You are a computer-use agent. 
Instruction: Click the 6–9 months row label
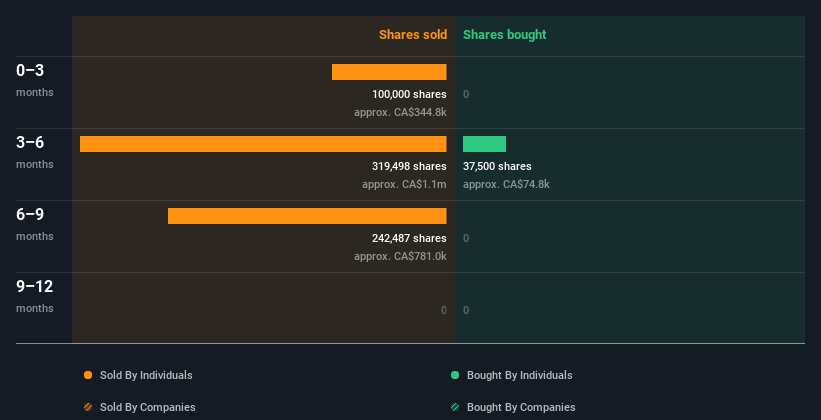[35, 224]
